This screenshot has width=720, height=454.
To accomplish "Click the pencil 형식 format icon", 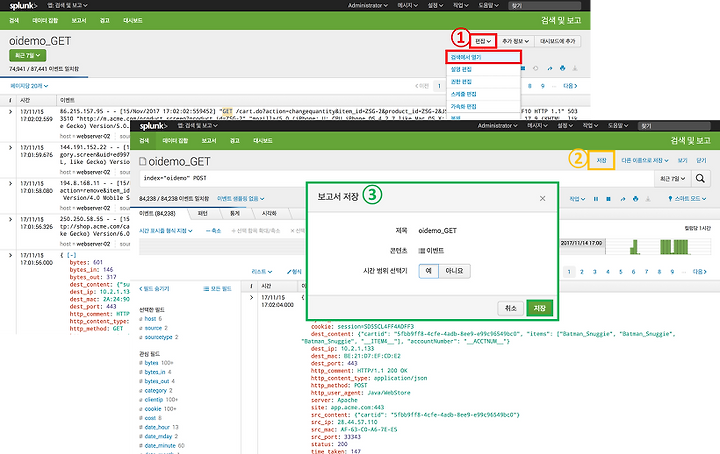I will 294,272.
